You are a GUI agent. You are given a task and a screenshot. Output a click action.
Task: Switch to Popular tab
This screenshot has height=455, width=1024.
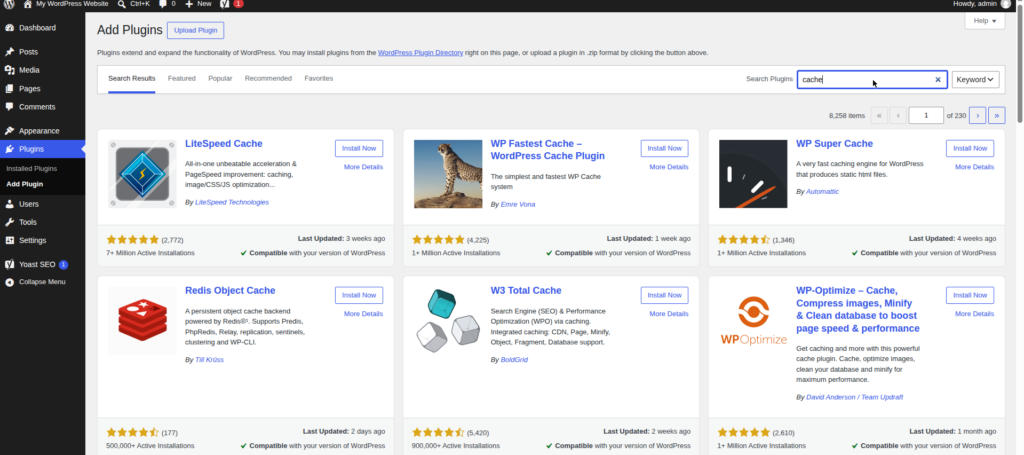pyautogui.click(x=220, y=78)
